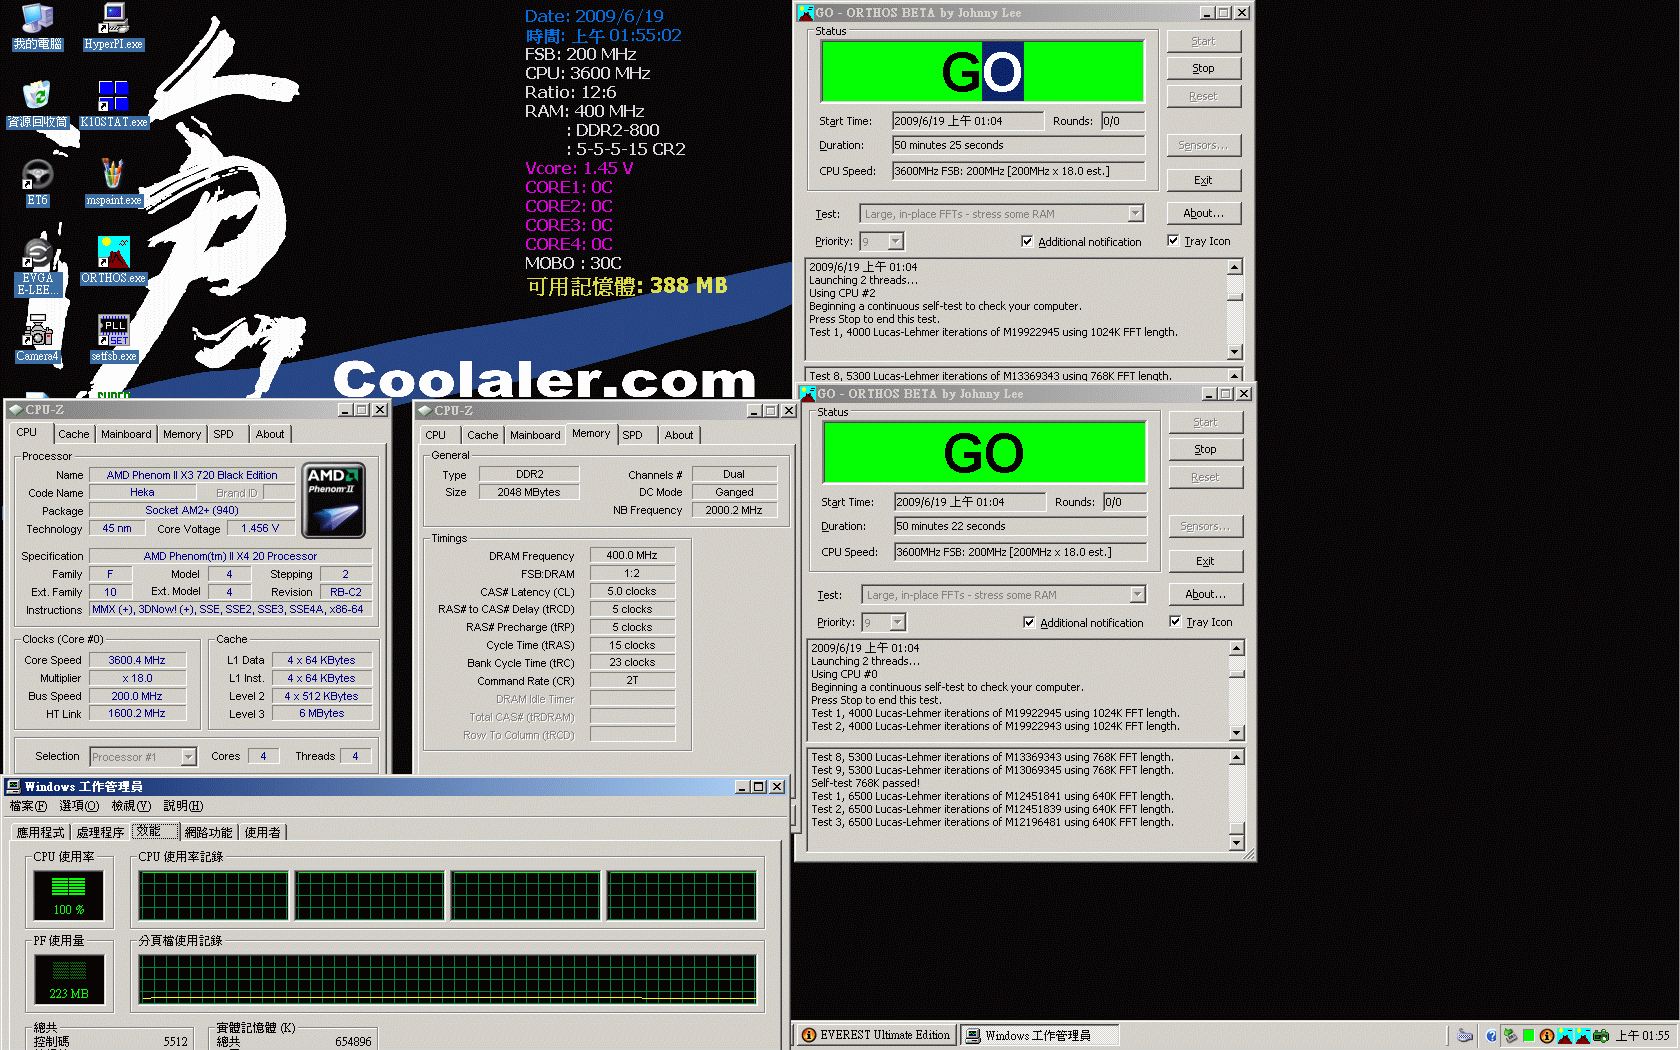Open the 說明(H) menu in Task Manager
Image resolution: width=1680 pixels, height=1050 pixels.
(x=183, y=806)
